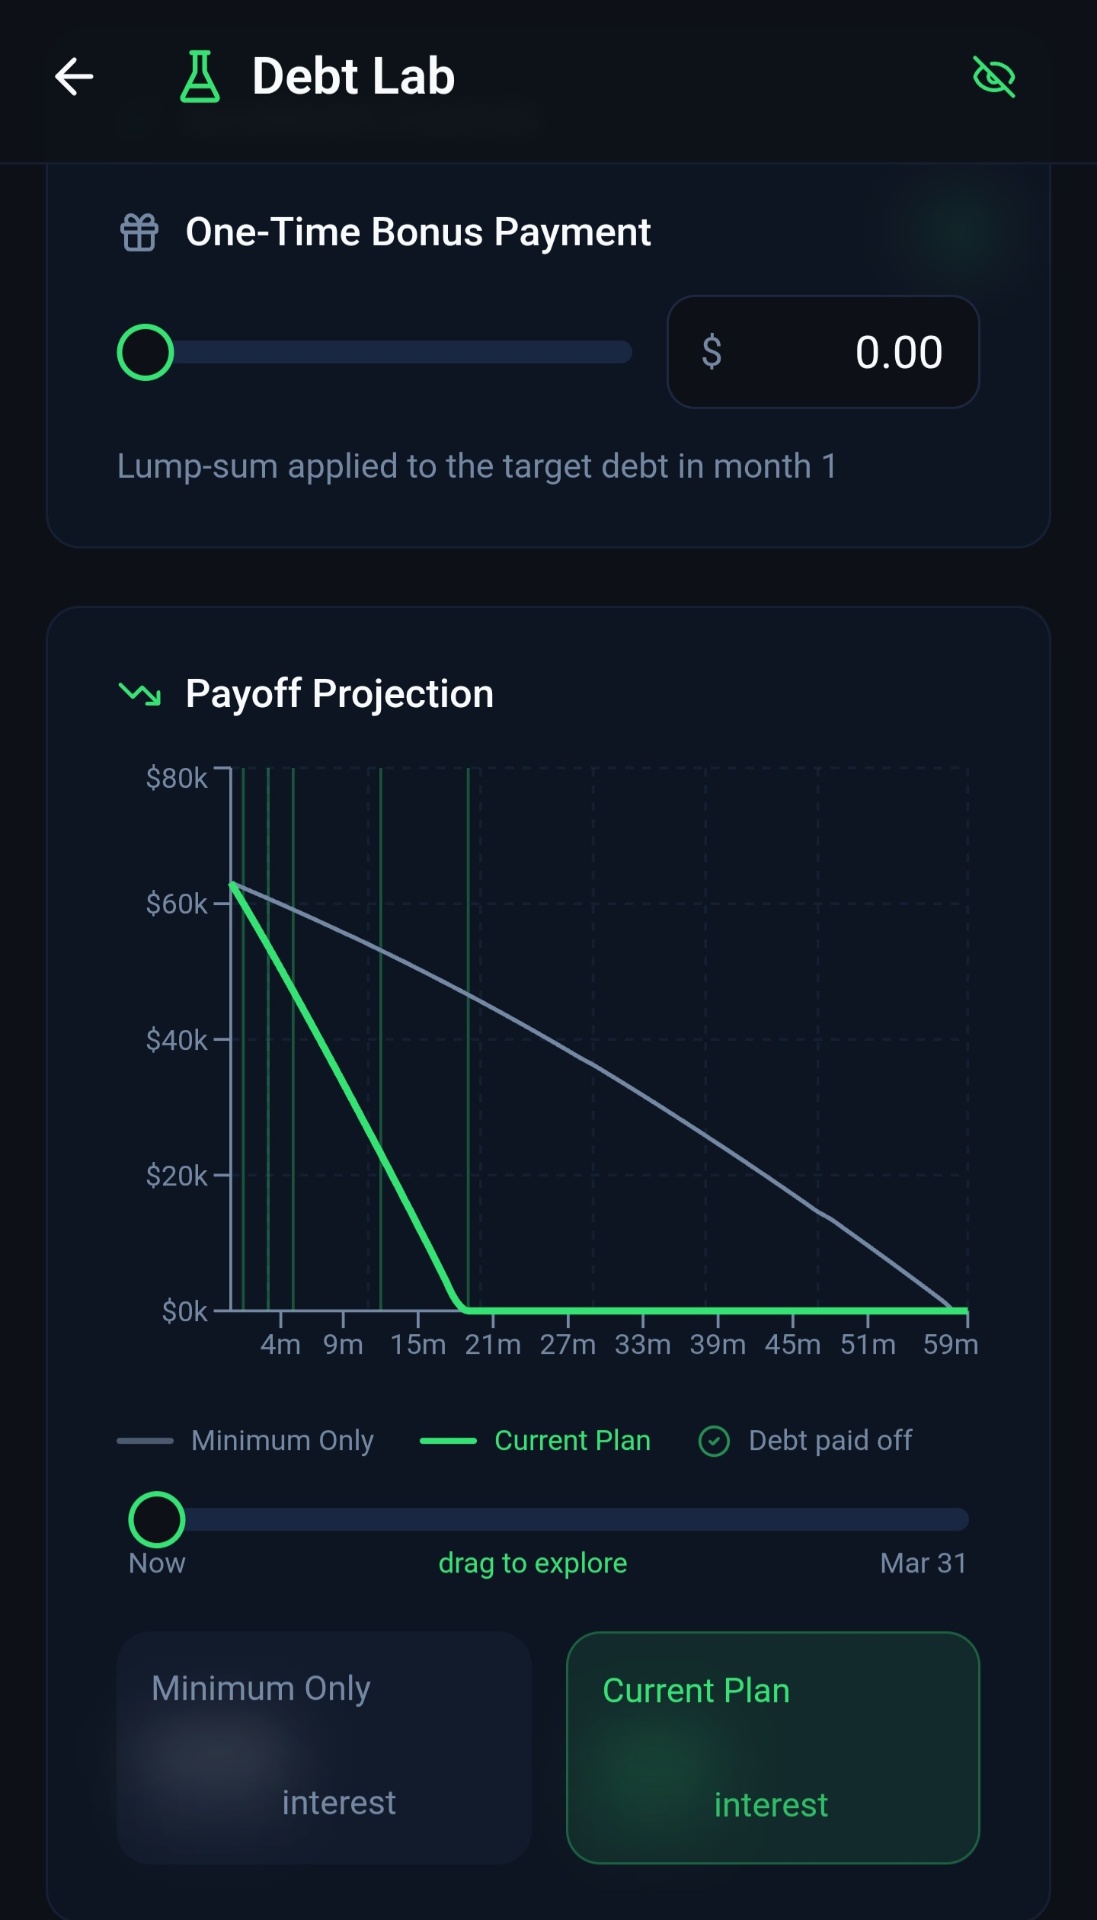Click the Mar 31 label on the timeline
Screen dimensions: 1097x1920
(923, 1563)
